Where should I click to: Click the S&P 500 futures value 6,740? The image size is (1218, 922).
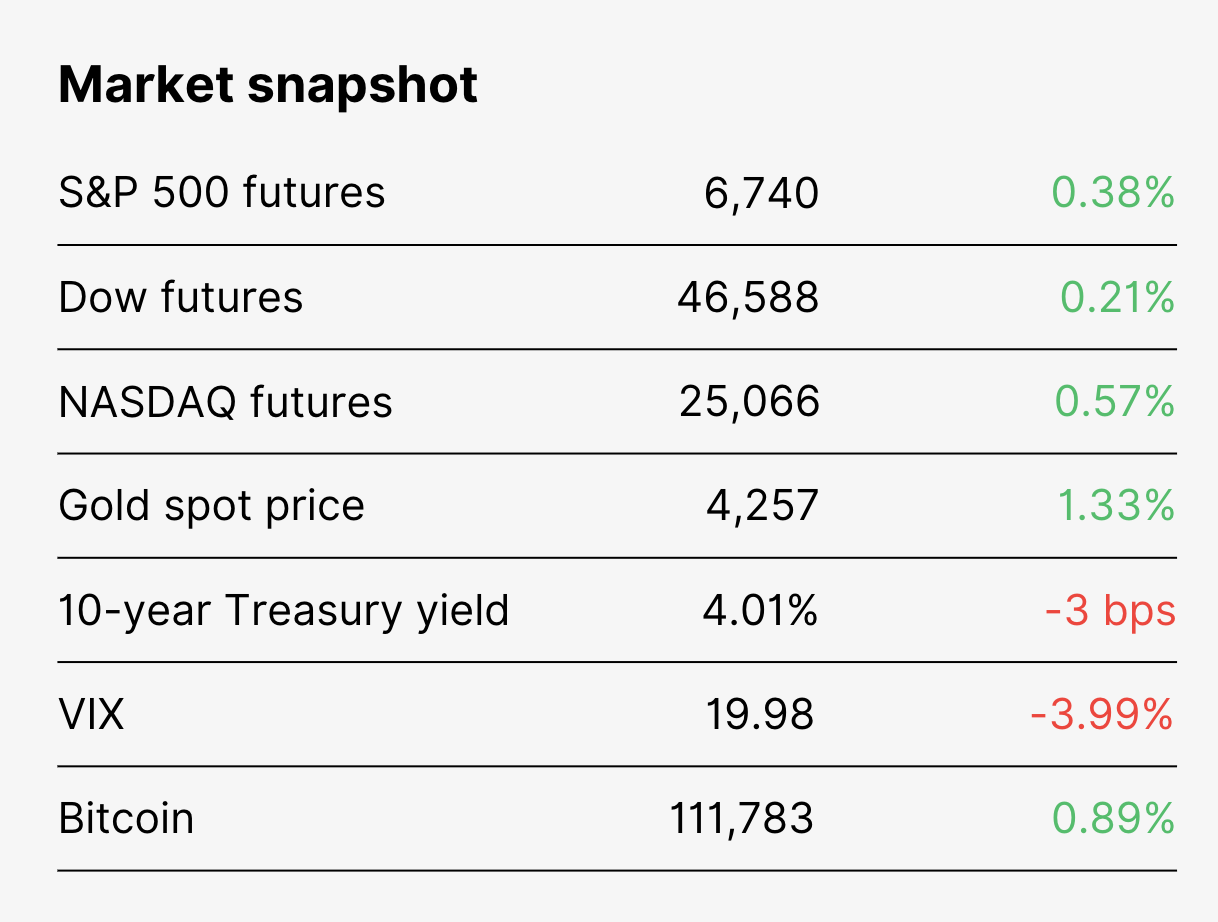[762, 194]
